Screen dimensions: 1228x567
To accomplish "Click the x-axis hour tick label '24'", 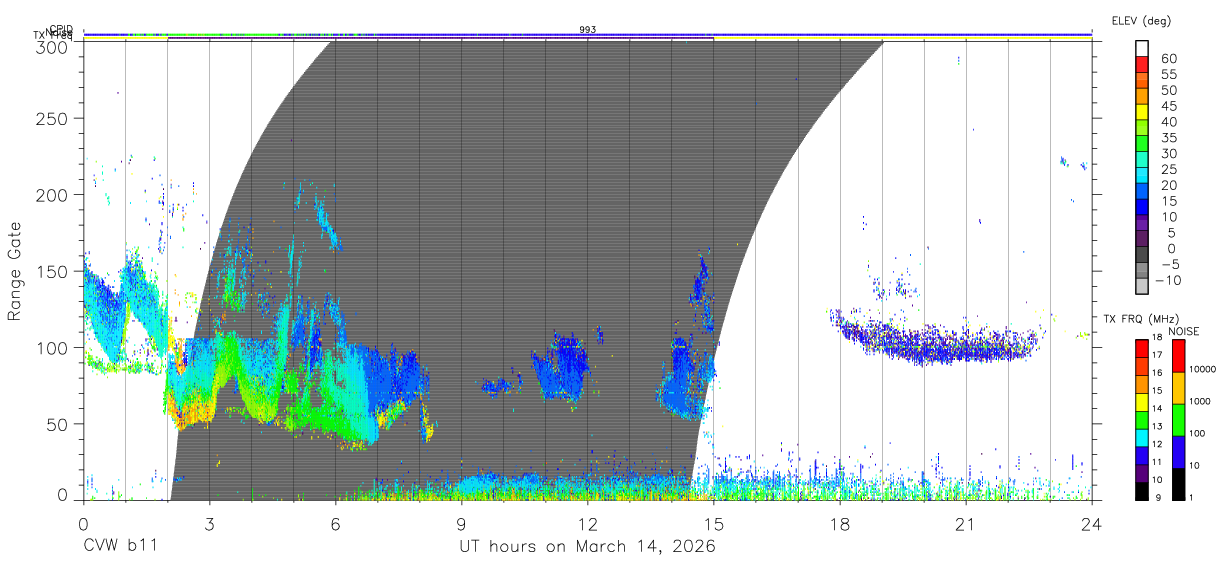I will tap(1091, 525).
